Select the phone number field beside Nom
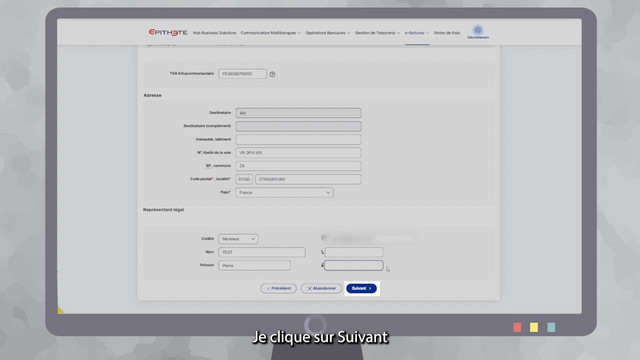Image resolution: width=640 pixels, height=360 pixels. (354, 252)
